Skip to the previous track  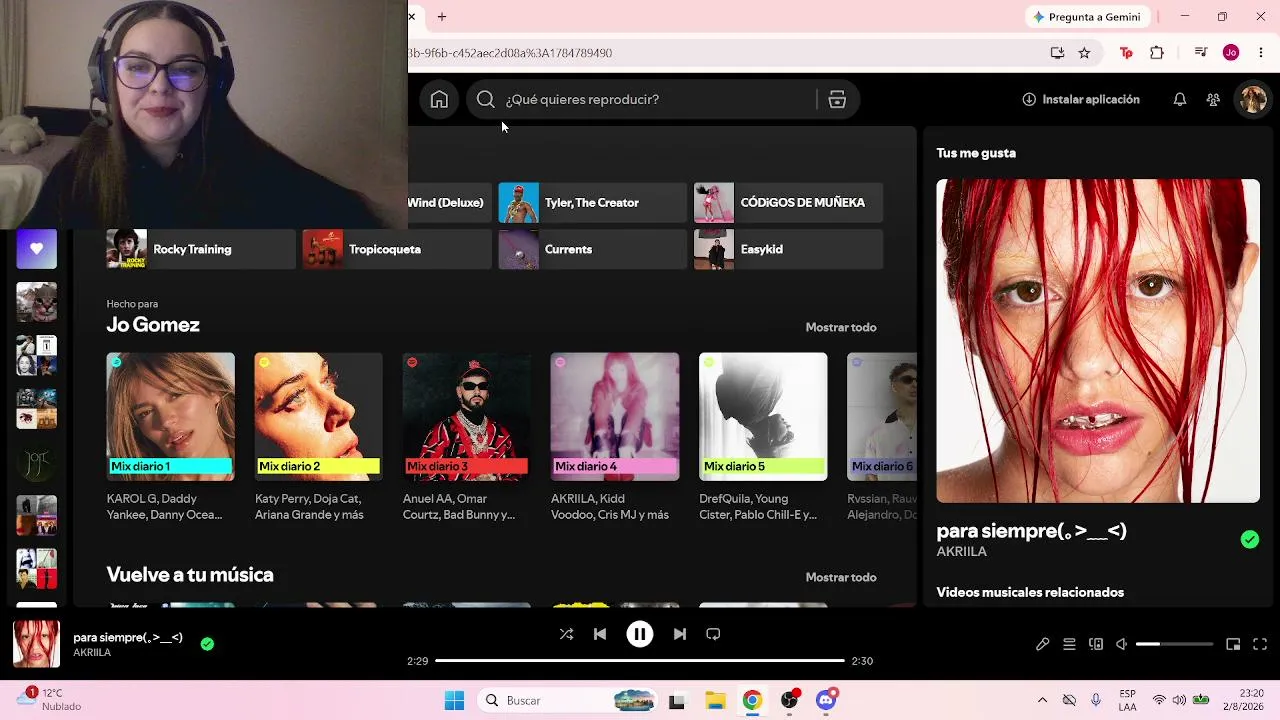pos(600,634)
